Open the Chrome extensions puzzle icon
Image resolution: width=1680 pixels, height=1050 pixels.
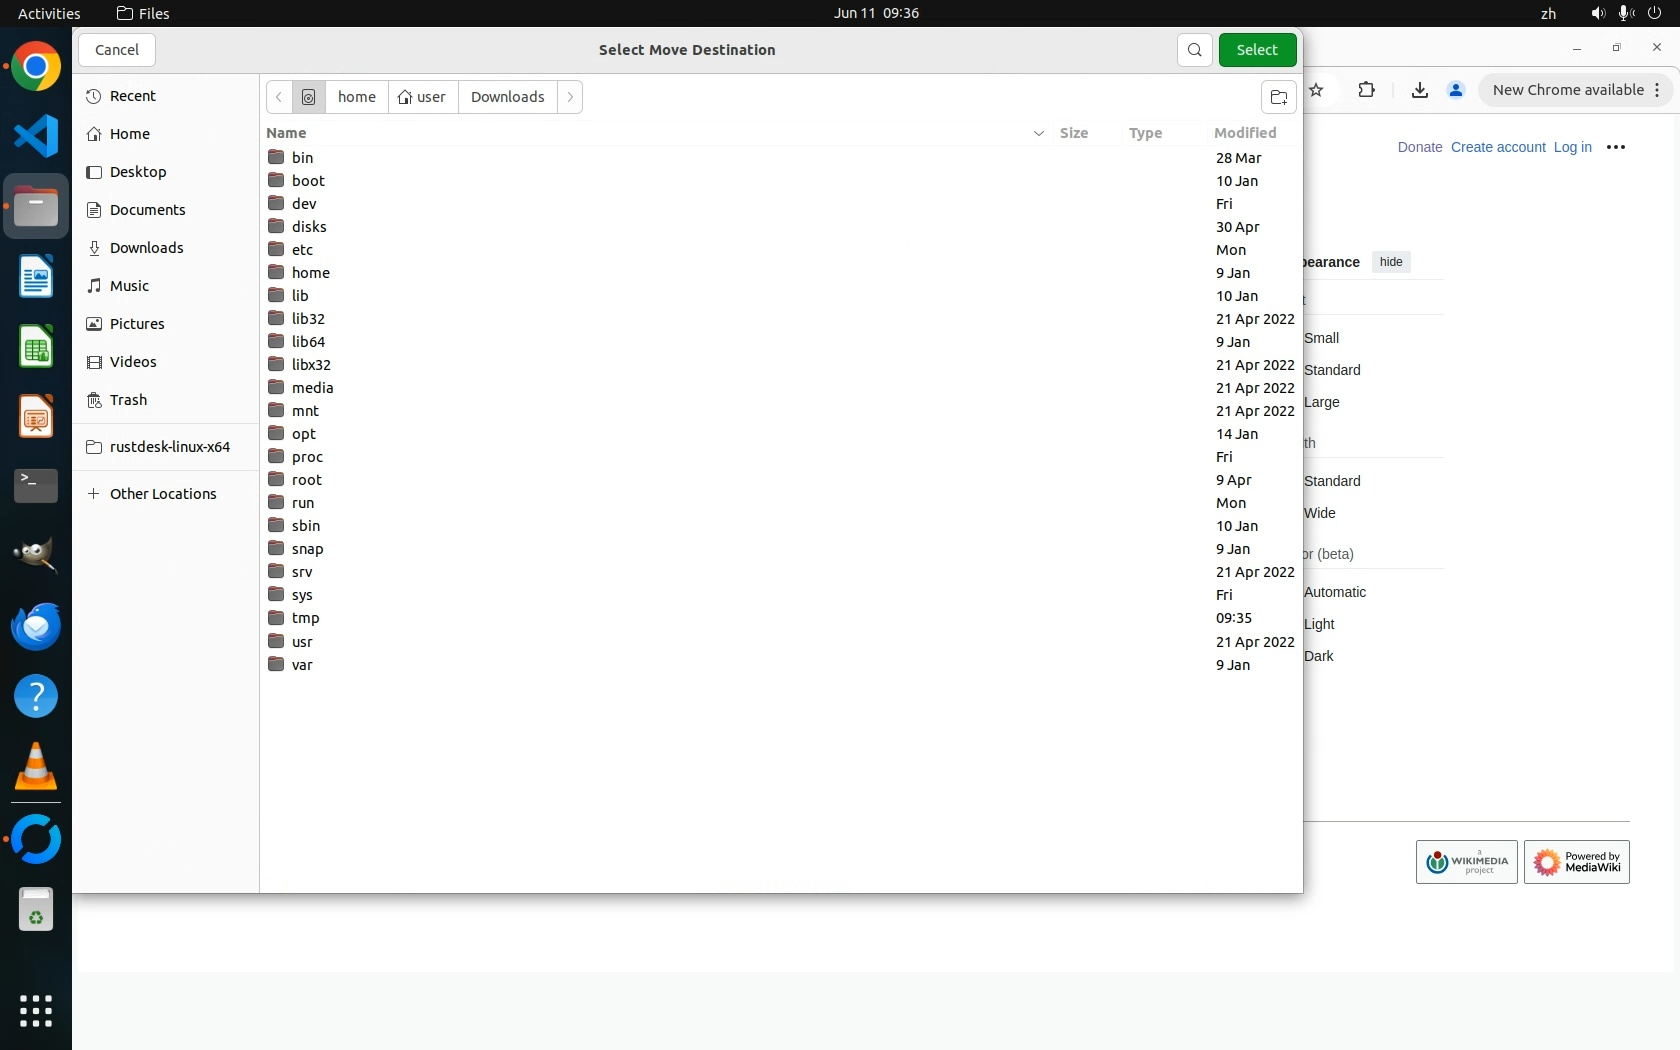[x=1366, y=90]
